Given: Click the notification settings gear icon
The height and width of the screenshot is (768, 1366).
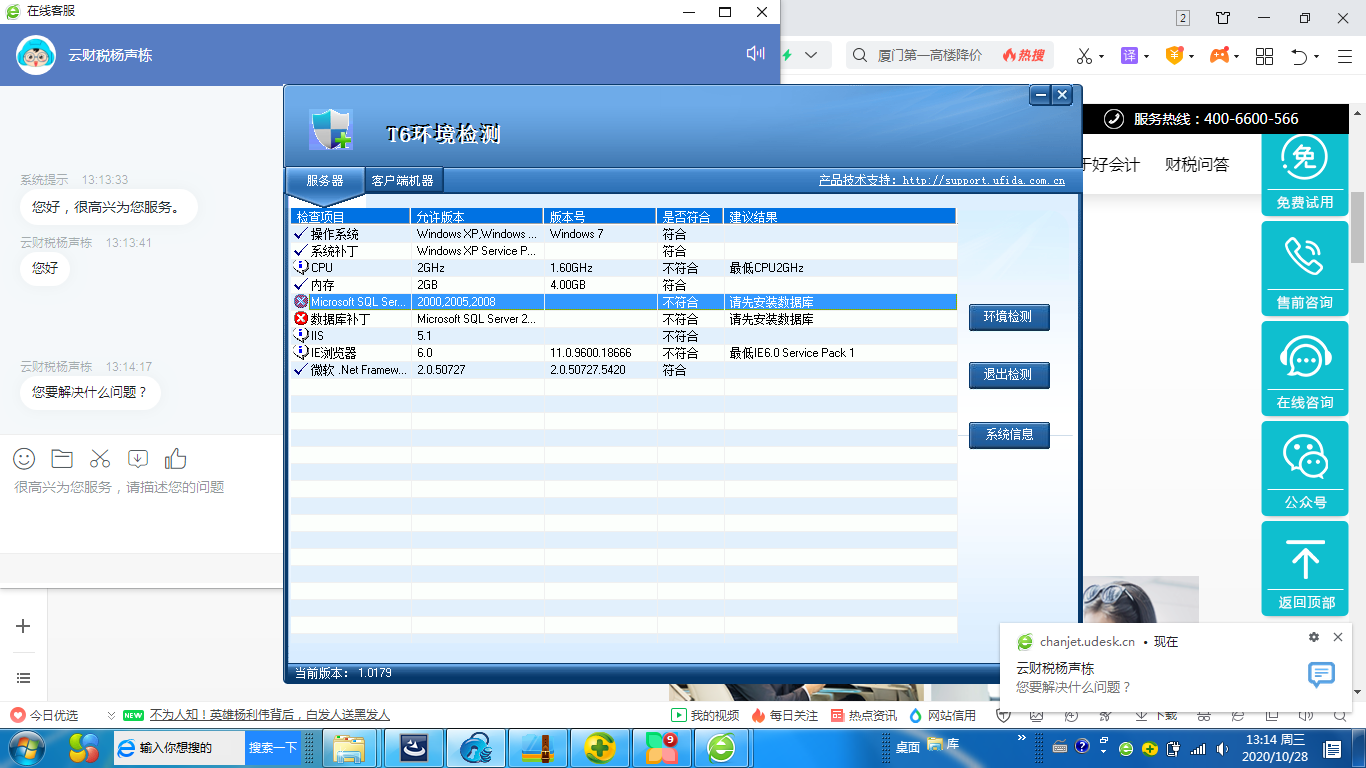Looking at the screenshot, I should (1314, 637).
